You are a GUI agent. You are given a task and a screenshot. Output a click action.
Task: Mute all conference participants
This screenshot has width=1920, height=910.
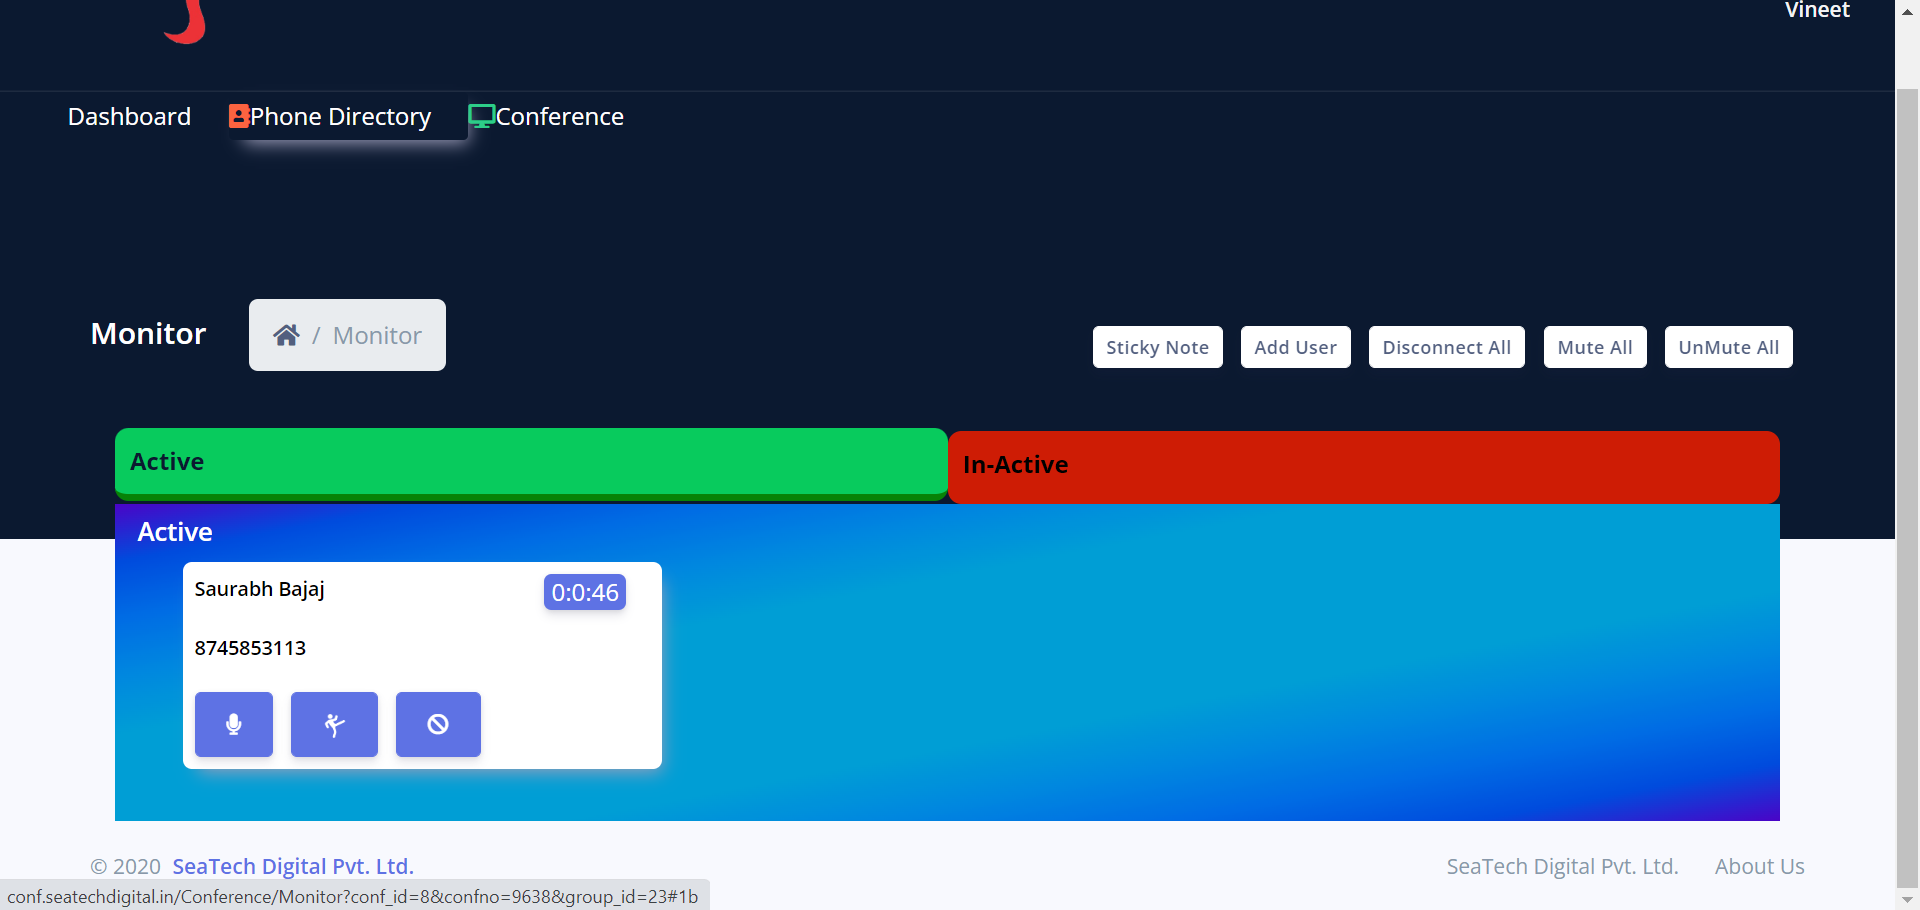(1594, 347)
